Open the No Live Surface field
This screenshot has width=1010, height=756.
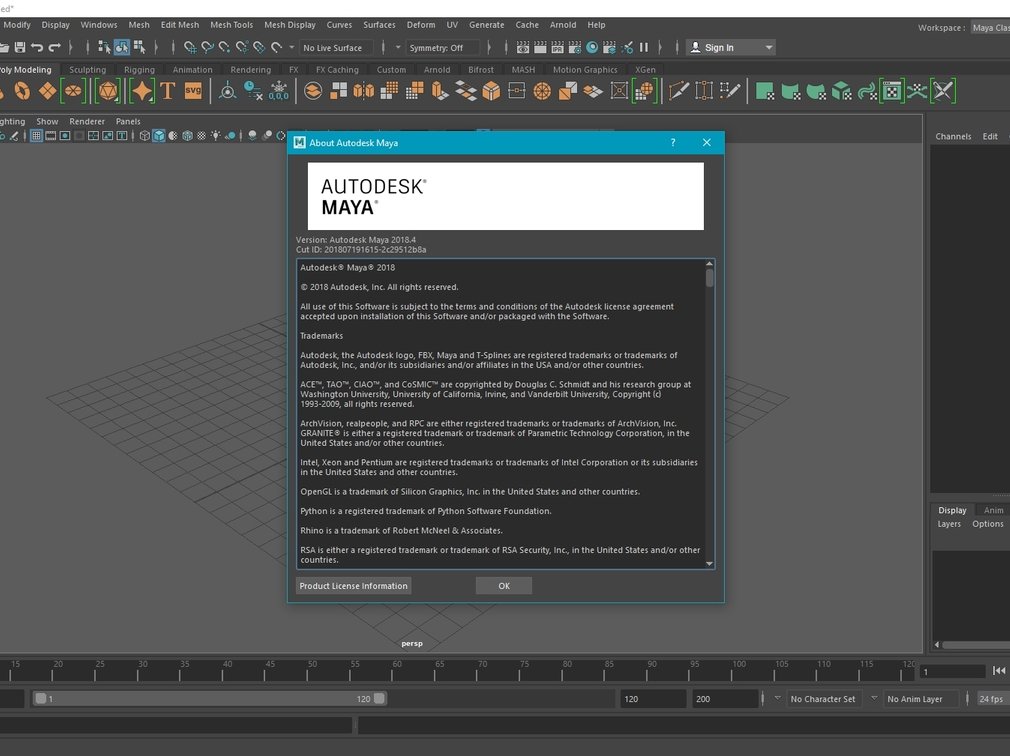pos(336,48)
